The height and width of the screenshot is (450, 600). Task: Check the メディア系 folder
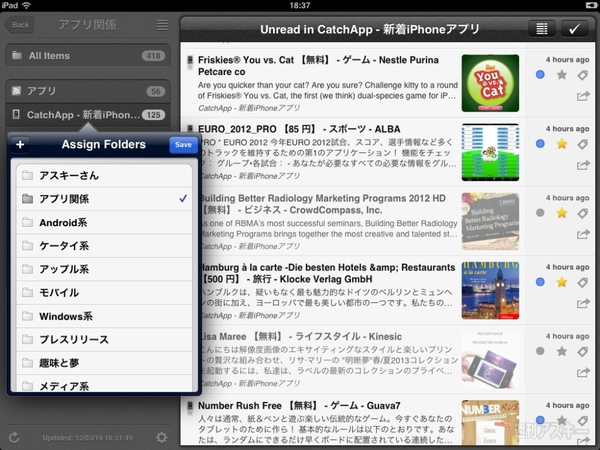point(104,384)
